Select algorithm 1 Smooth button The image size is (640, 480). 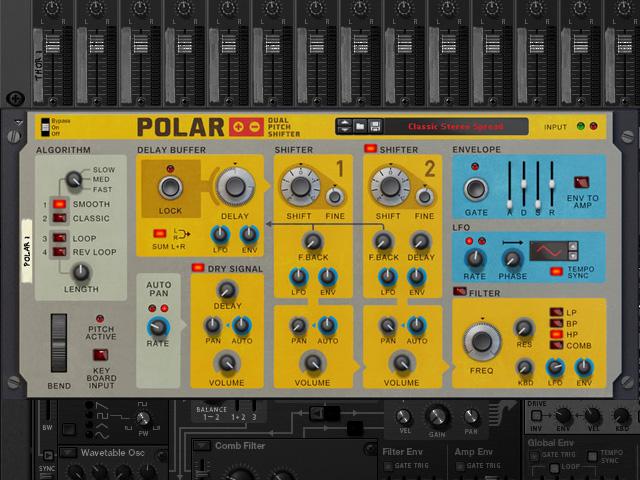pyautogui.click(x=59, y=204)
